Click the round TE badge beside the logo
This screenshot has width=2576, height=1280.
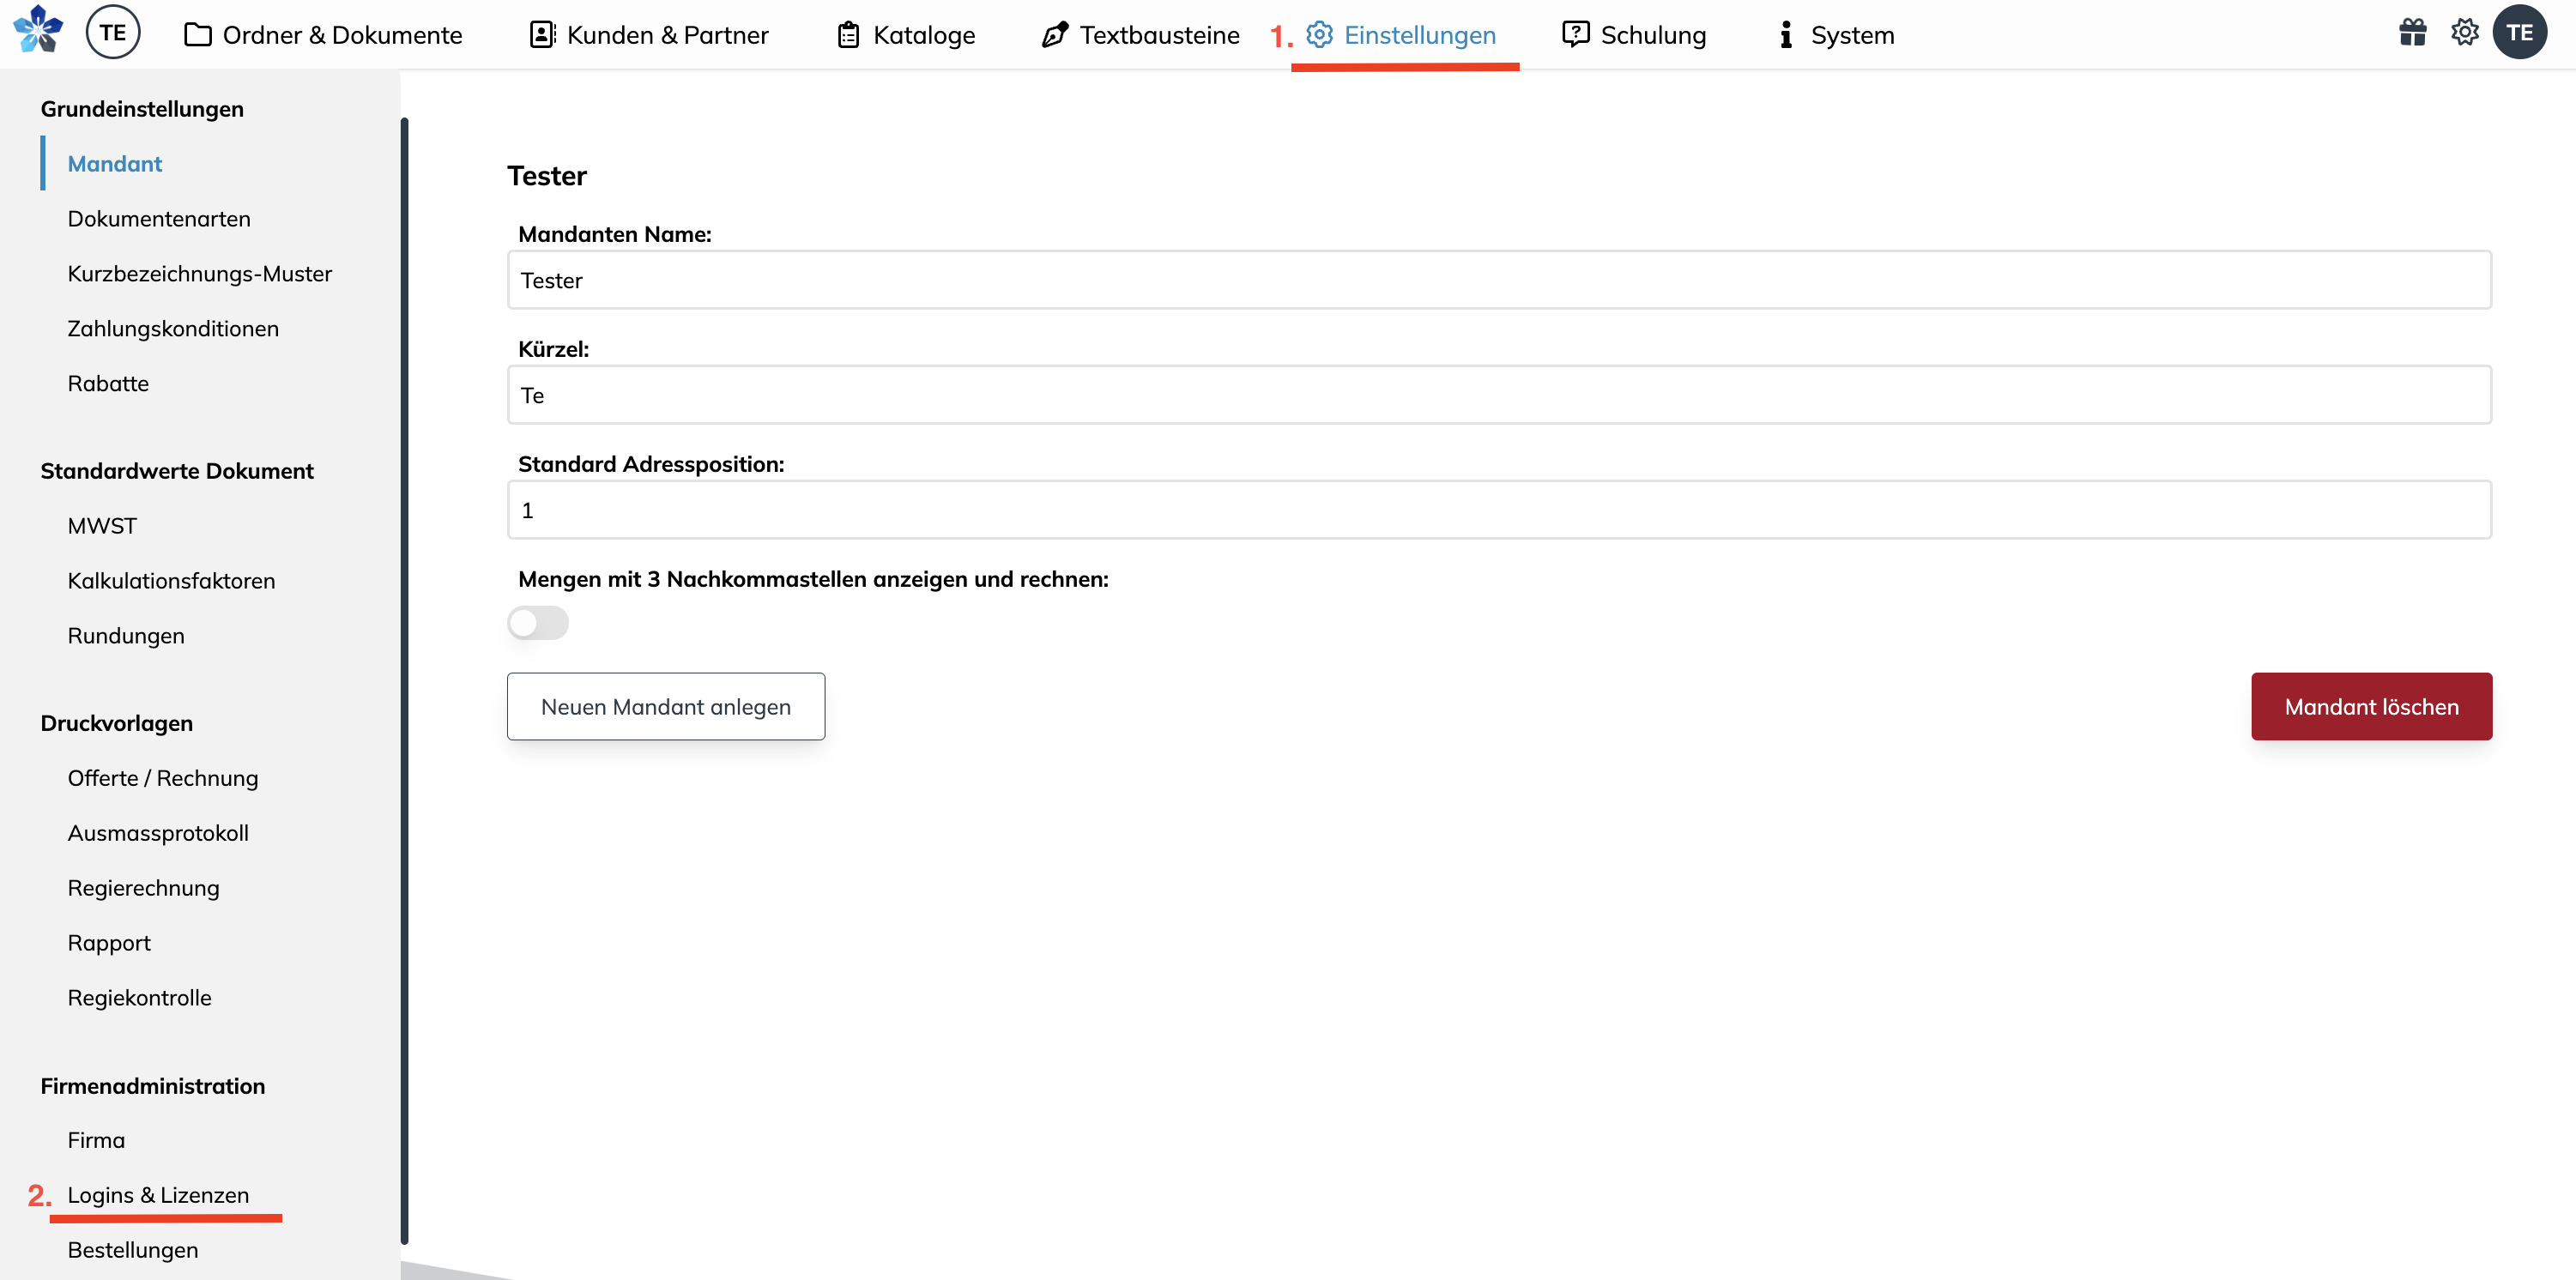pyautogui.click(x=113, y=32)
